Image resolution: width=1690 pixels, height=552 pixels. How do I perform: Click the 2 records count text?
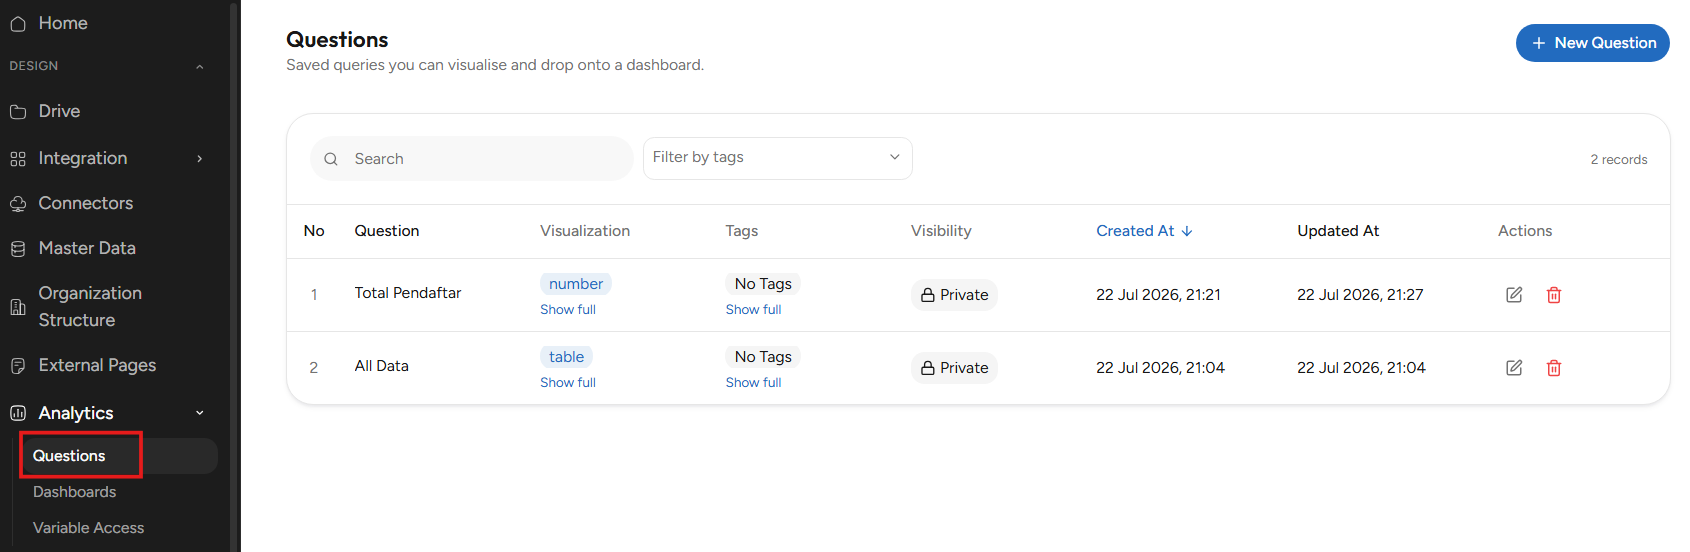1619,160
